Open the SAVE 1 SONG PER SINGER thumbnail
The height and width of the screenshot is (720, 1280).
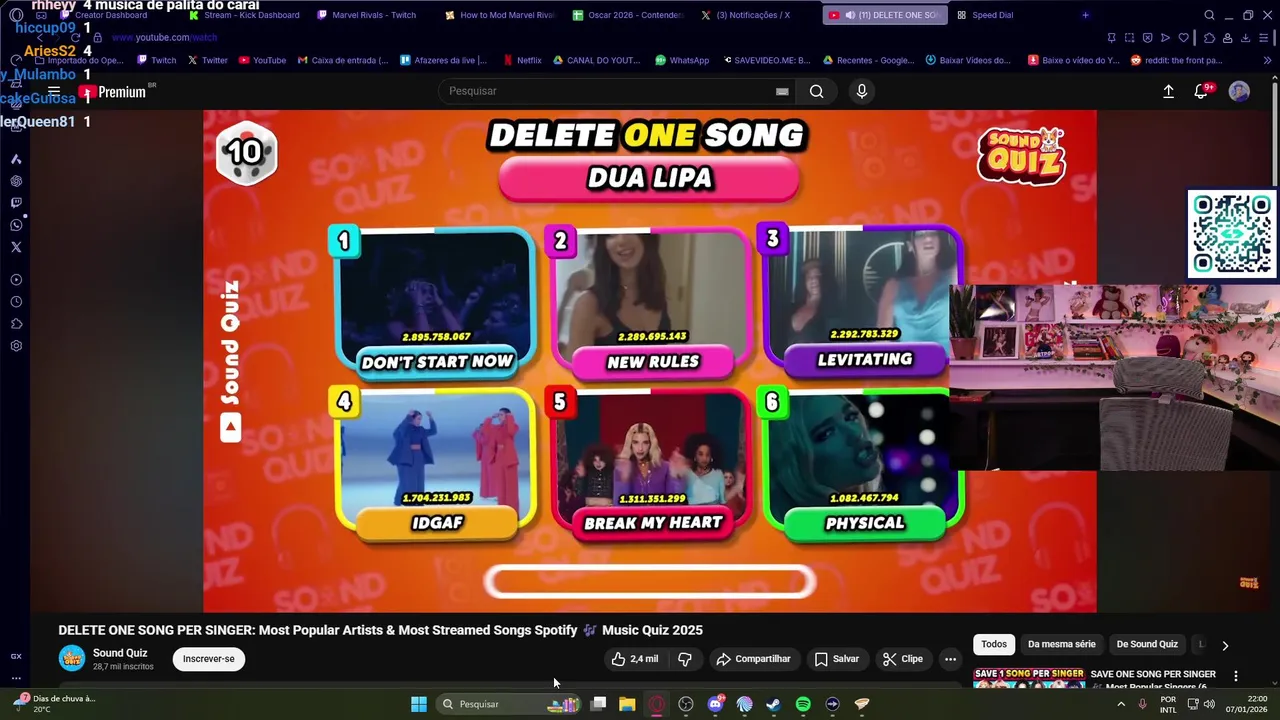pos(1029,678)
